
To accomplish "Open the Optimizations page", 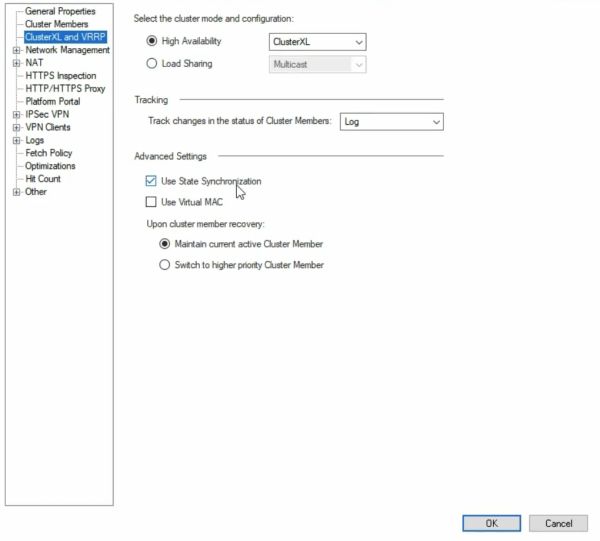I will point(50,166).
